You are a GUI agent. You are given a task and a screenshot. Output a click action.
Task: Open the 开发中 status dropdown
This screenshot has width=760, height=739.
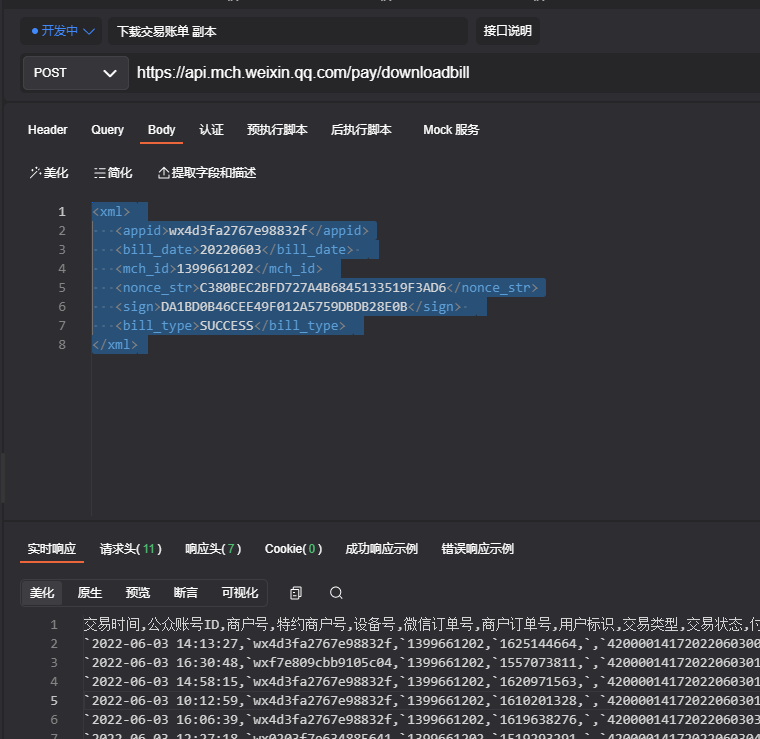pyautogui.click(x=62, y=31)
